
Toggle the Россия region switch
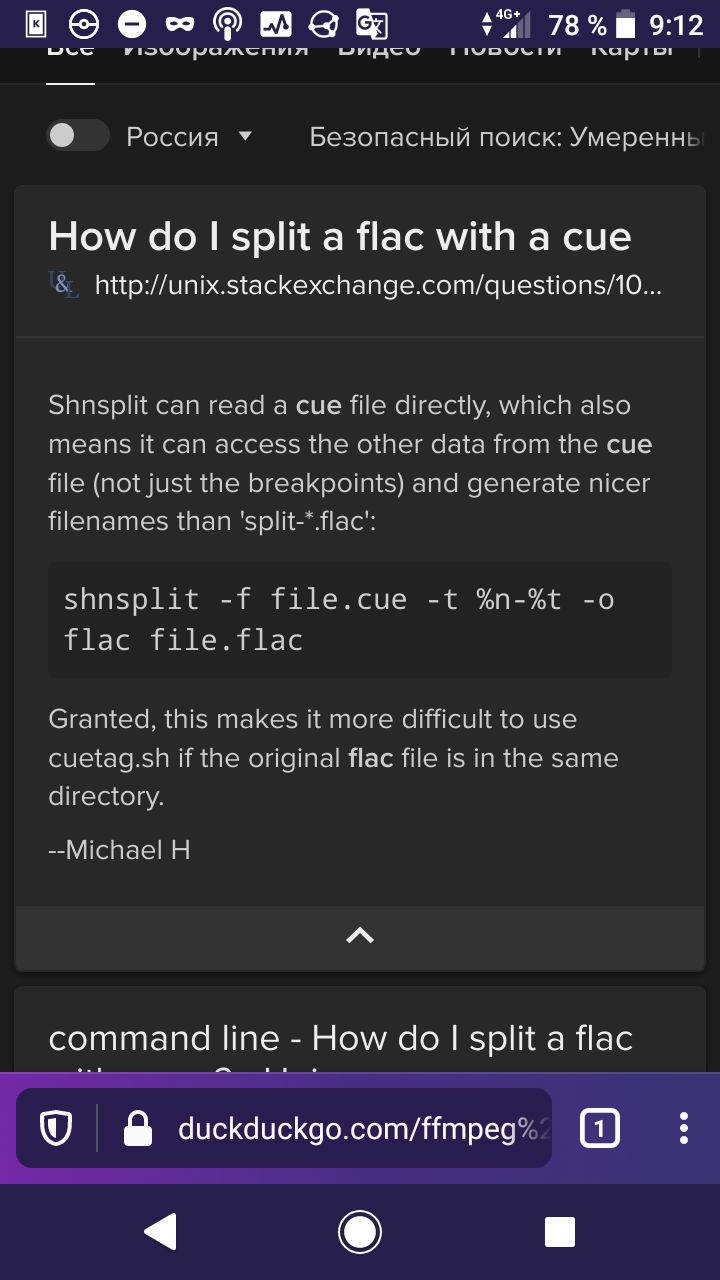pos(78,136)
